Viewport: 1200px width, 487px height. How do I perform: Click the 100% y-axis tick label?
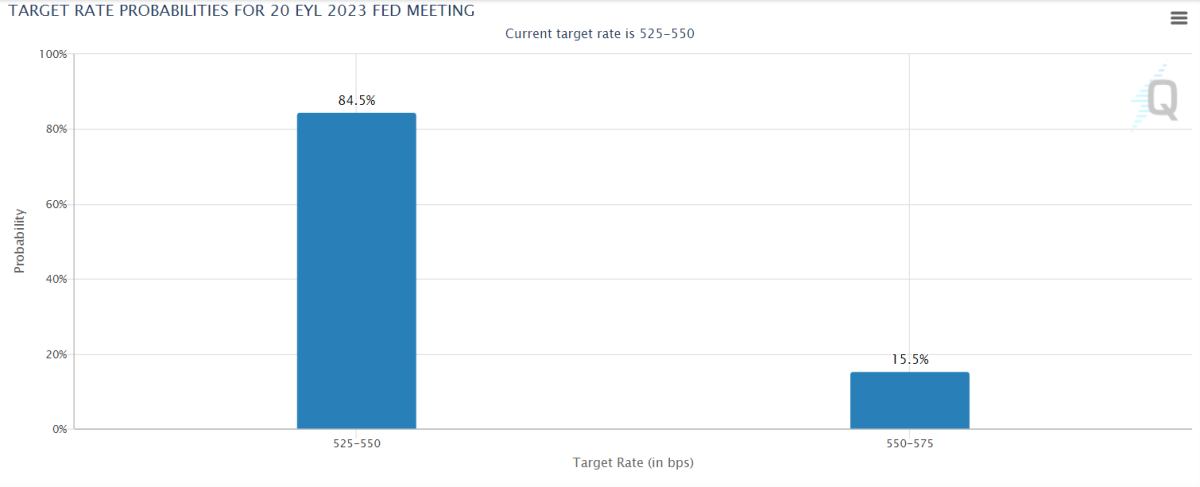(51, 54)
